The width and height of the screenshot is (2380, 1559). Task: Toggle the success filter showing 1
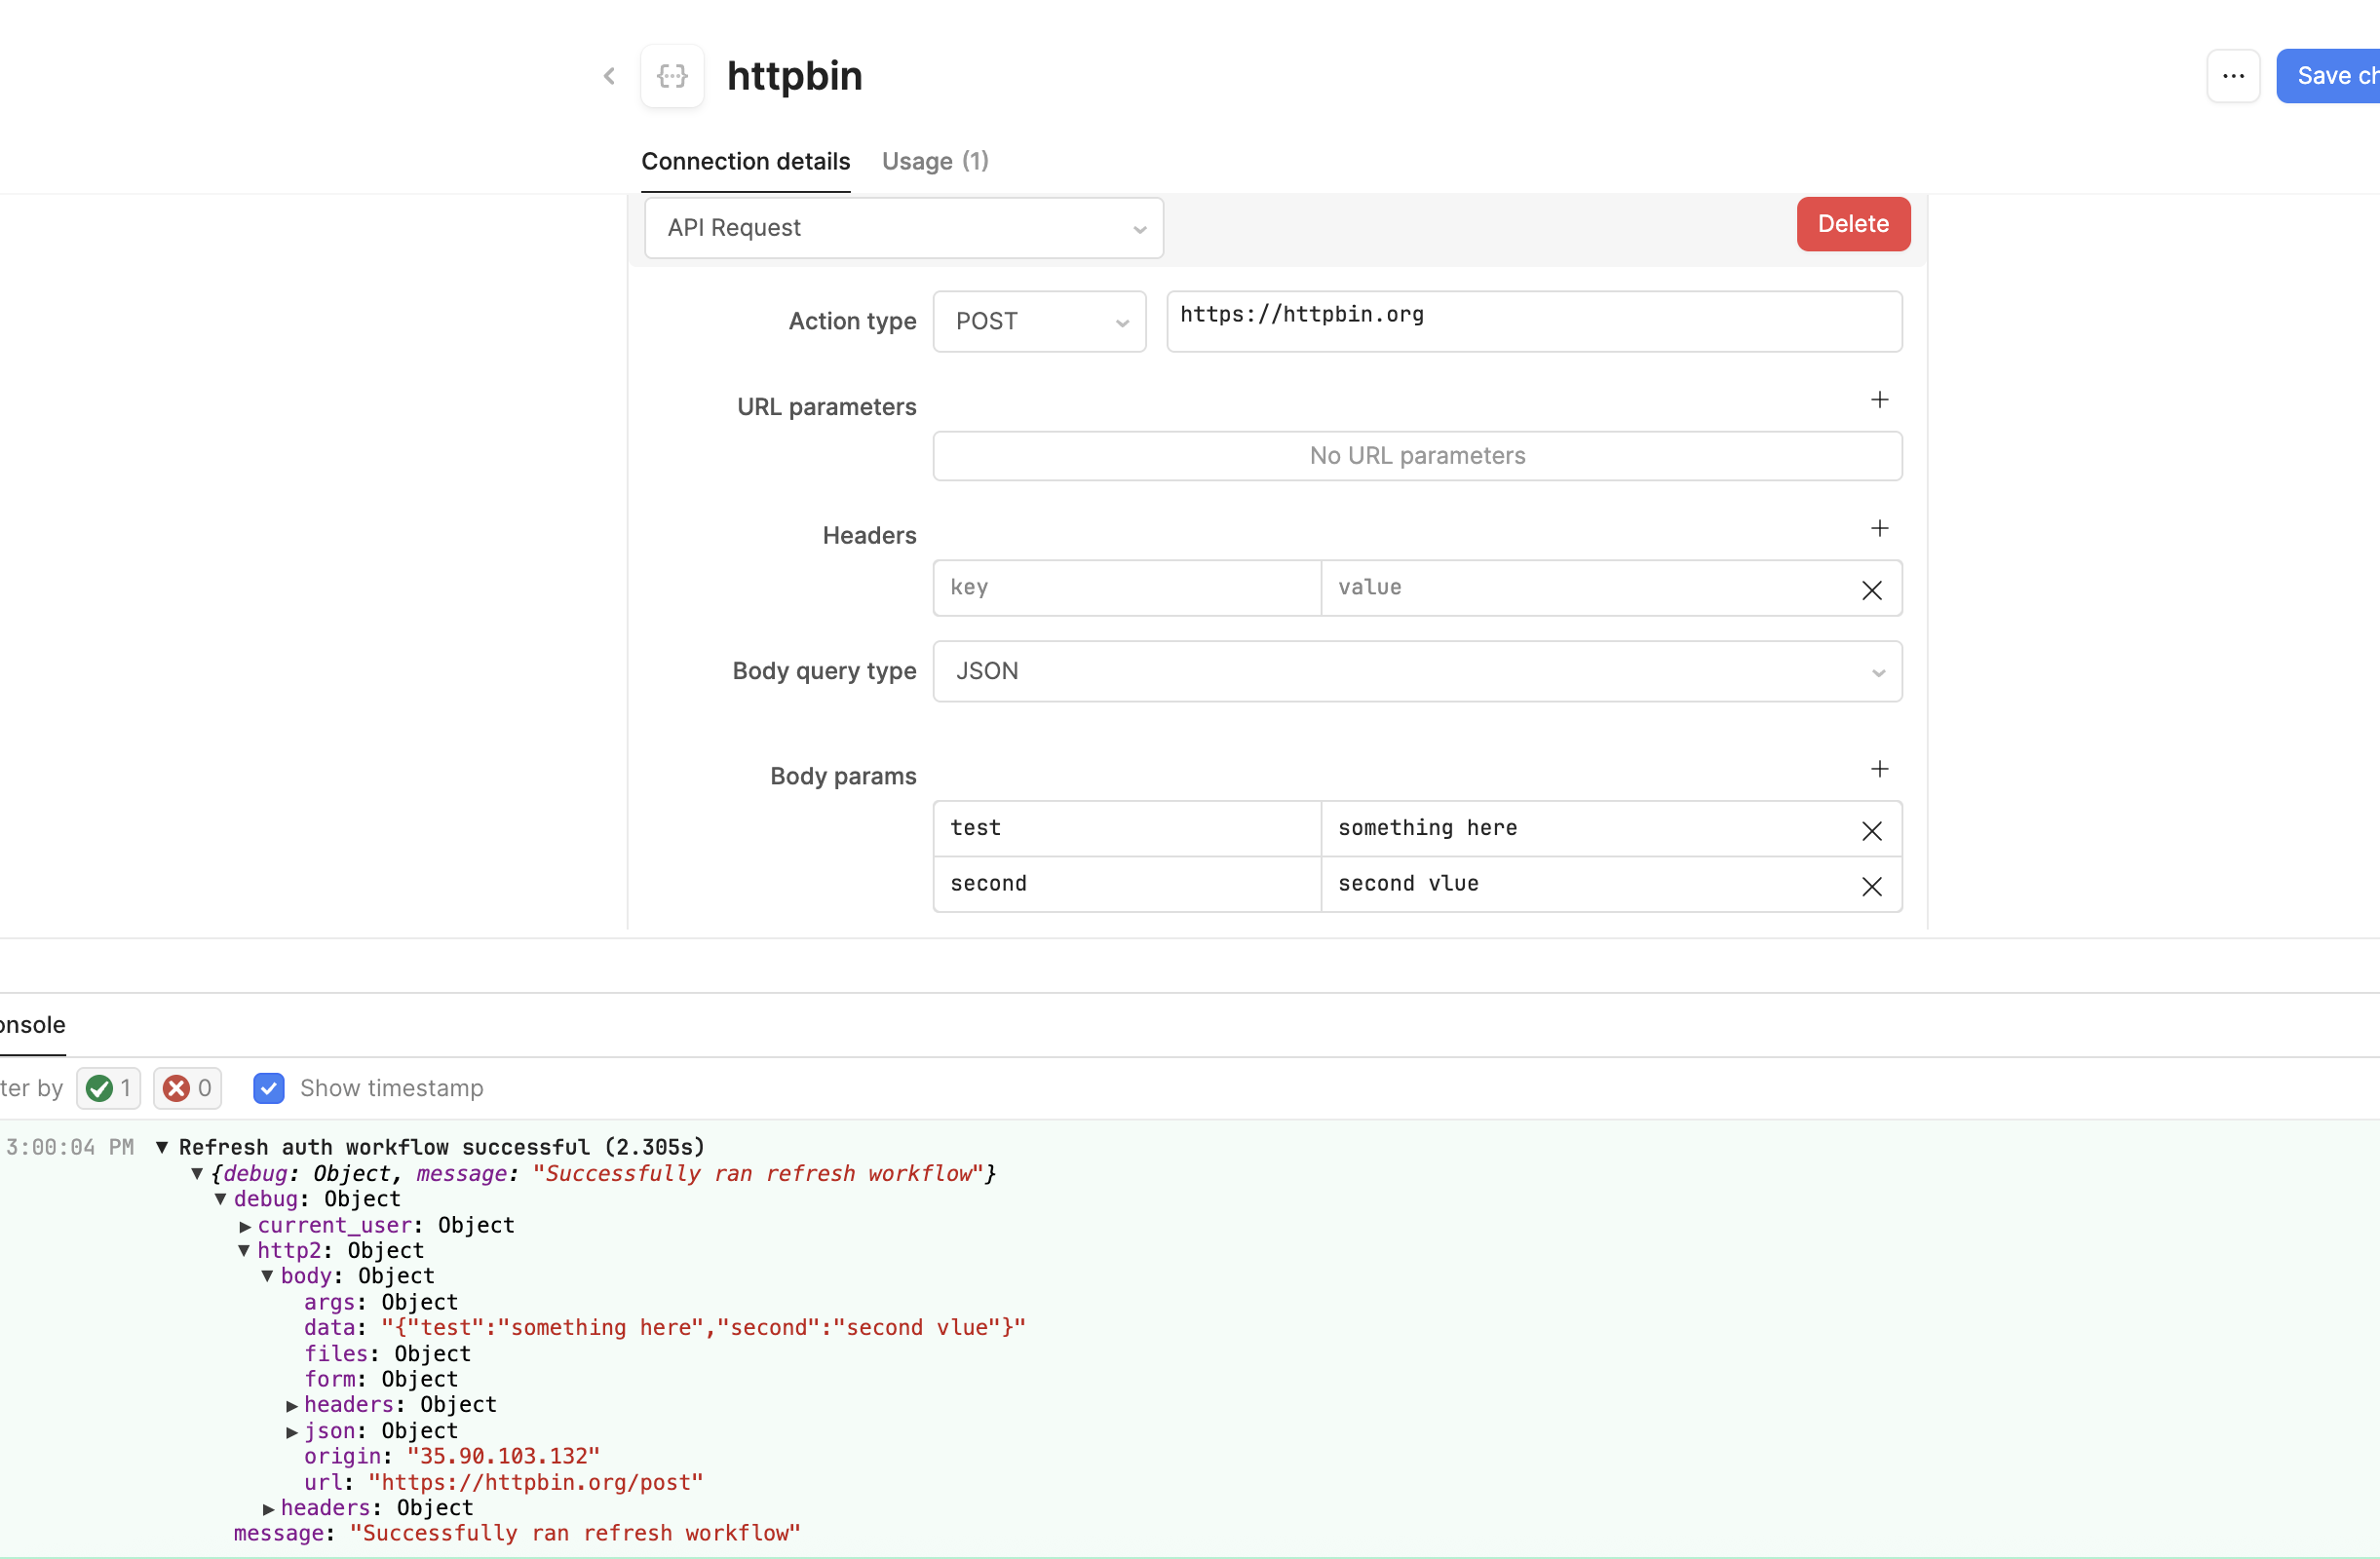click(x=109, y=1088)
